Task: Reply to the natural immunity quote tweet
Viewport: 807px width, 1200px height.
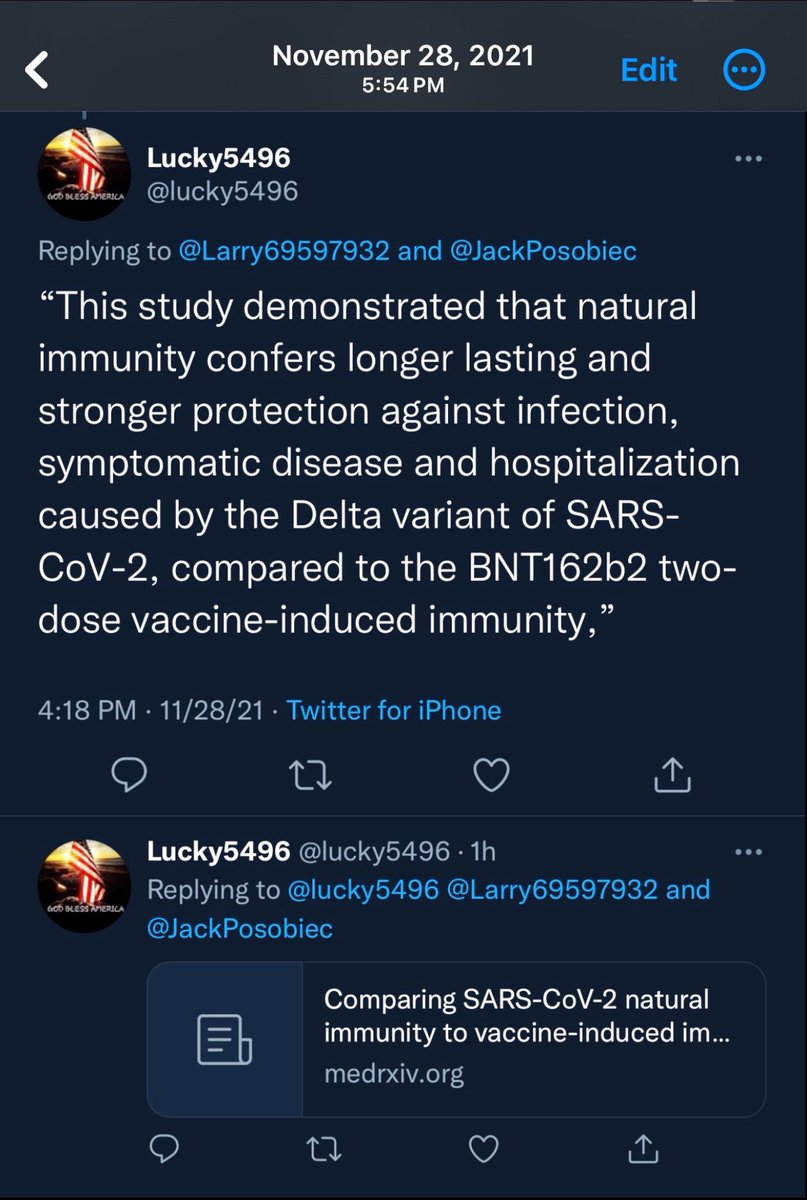Action: click(x=131, y=773)
